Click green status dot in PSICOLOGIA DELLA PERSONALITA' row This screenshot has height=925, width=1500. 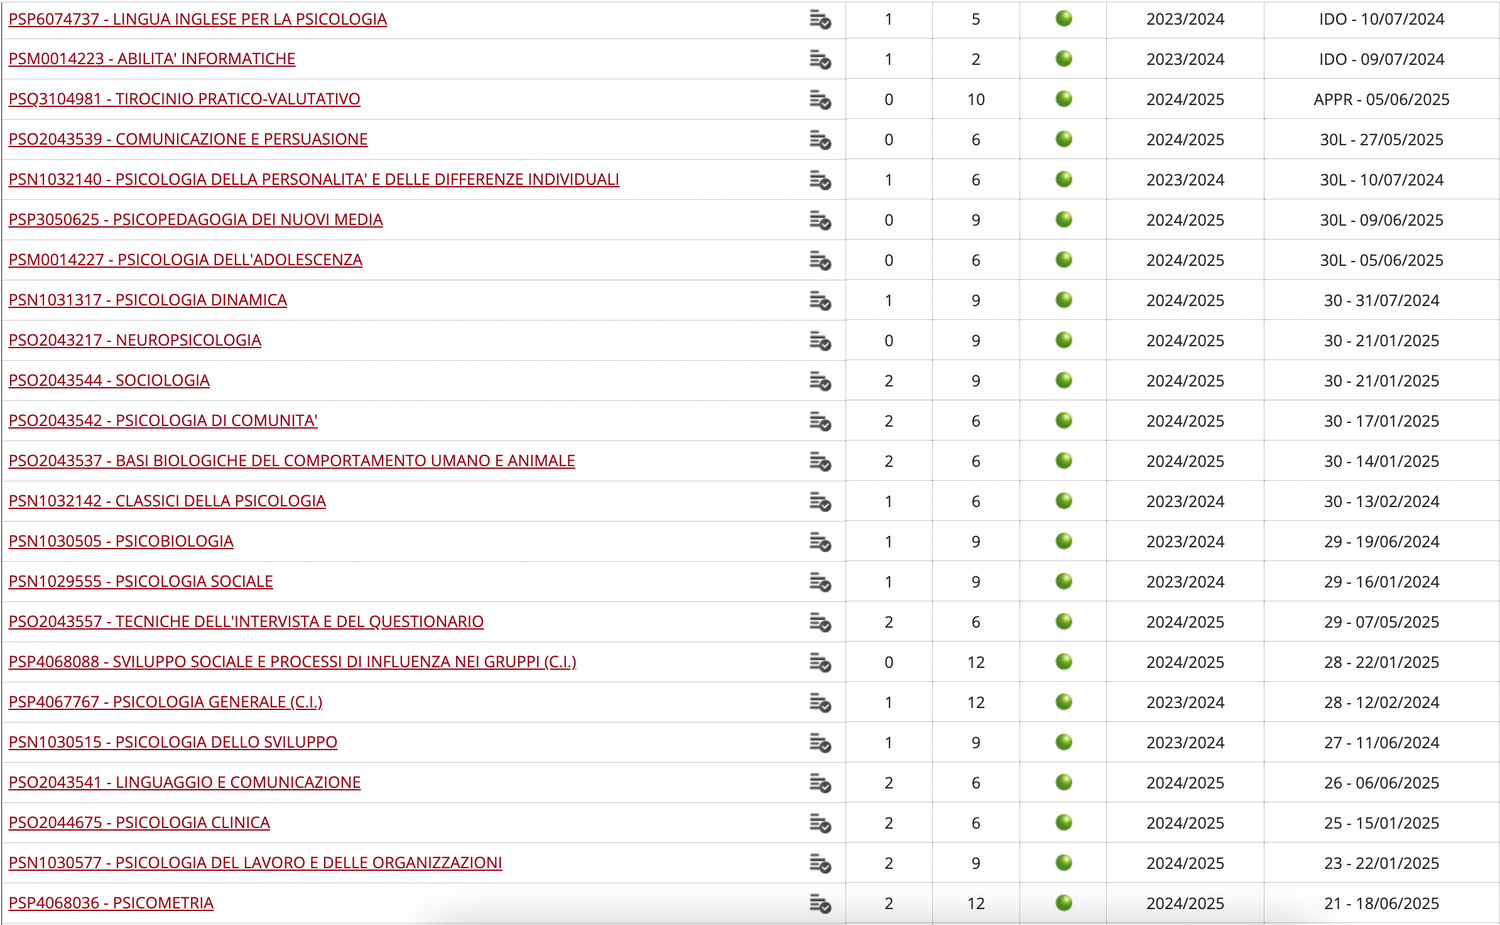1064,179
